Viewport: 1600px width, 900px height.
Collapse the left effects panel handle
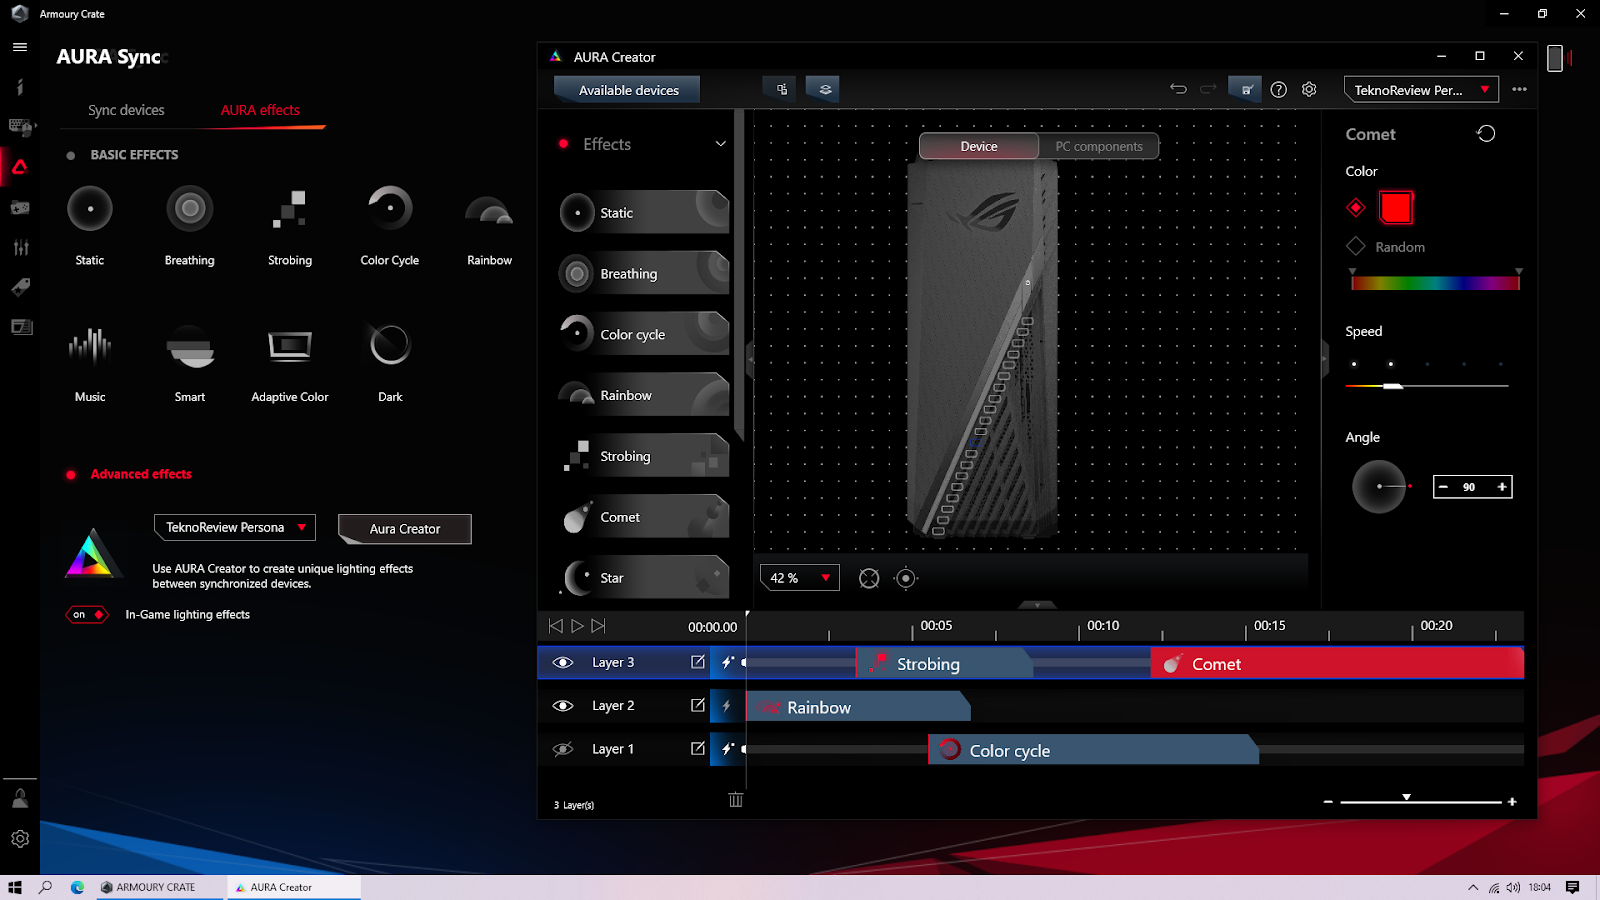tap(750, 360)
